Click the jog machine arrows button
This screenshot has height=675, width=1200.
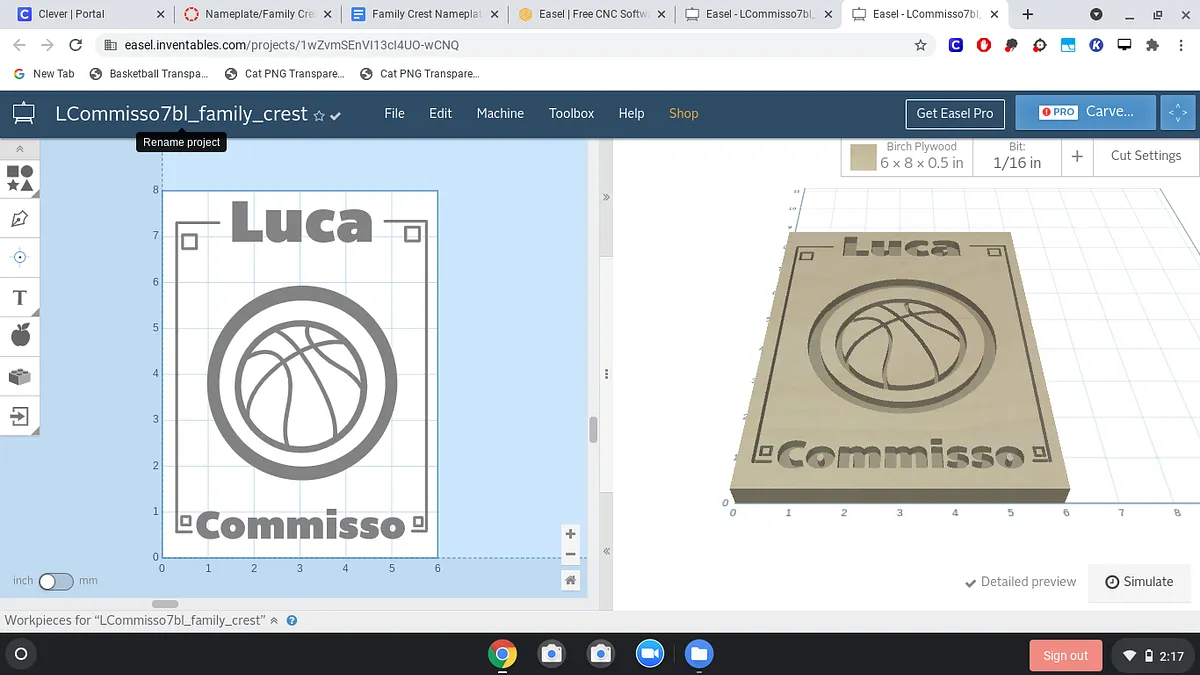coord(1178,113)
